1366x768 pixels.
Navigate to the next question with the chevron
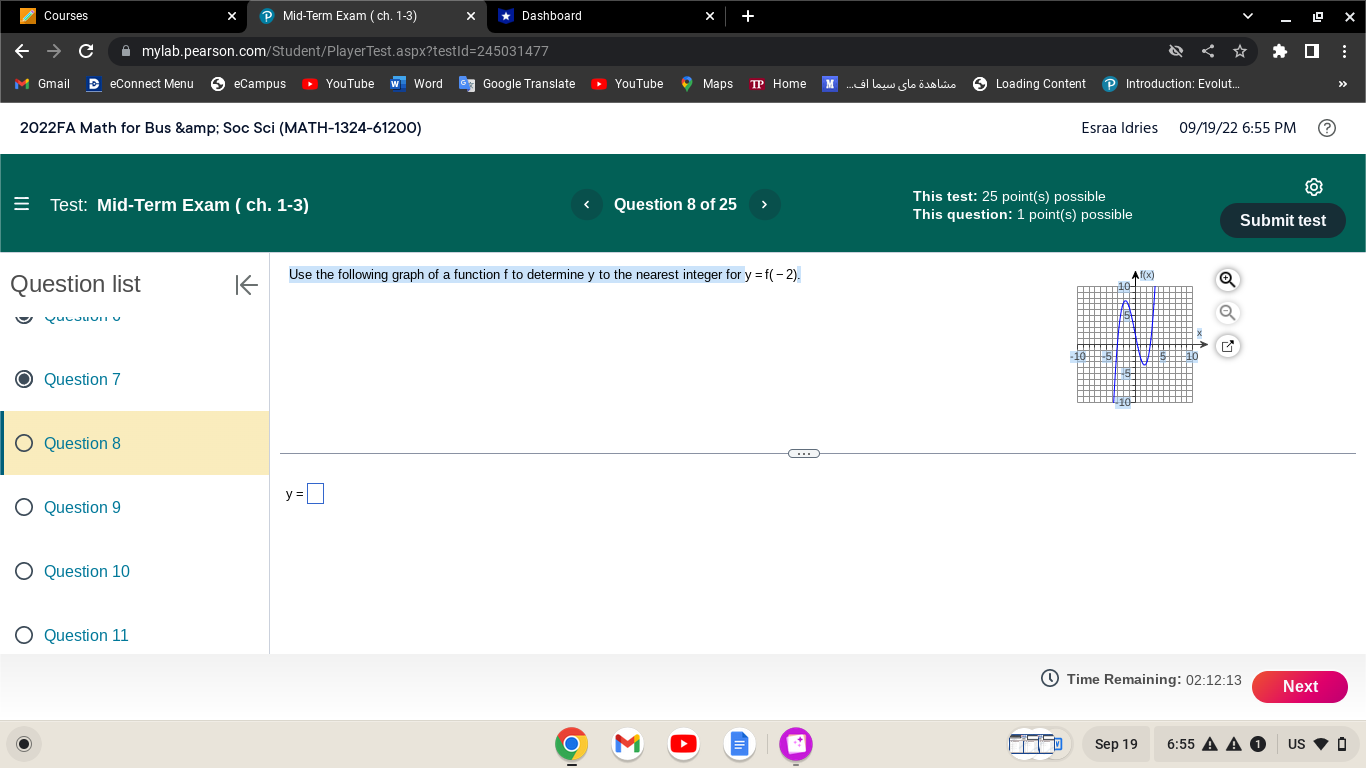[764, 204]
